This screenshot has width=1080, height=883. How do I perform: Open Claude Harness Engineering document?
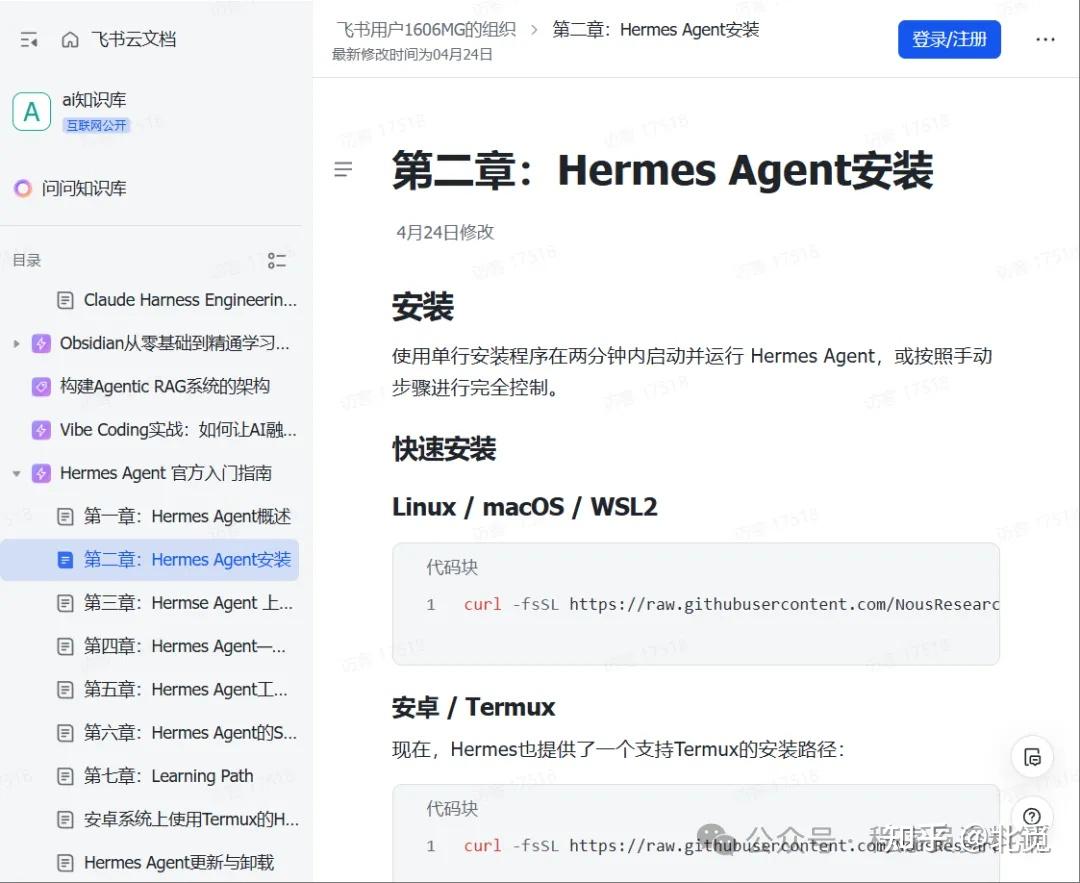(190, 300)
